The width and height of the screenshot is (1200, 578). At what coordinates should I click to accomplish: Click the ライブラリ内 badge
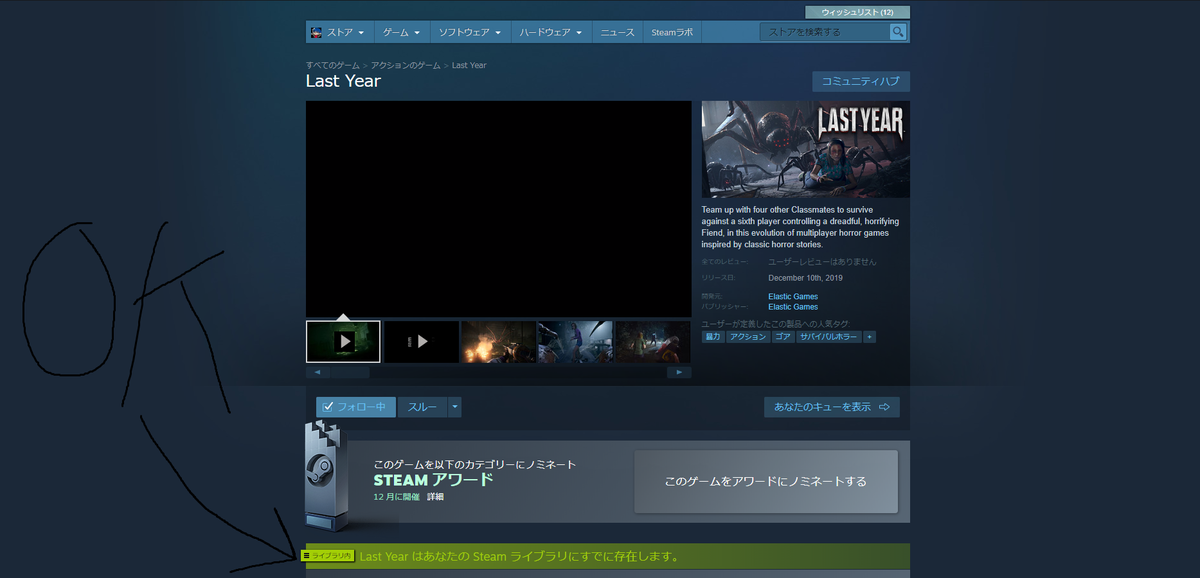click(x=328, y=555)
